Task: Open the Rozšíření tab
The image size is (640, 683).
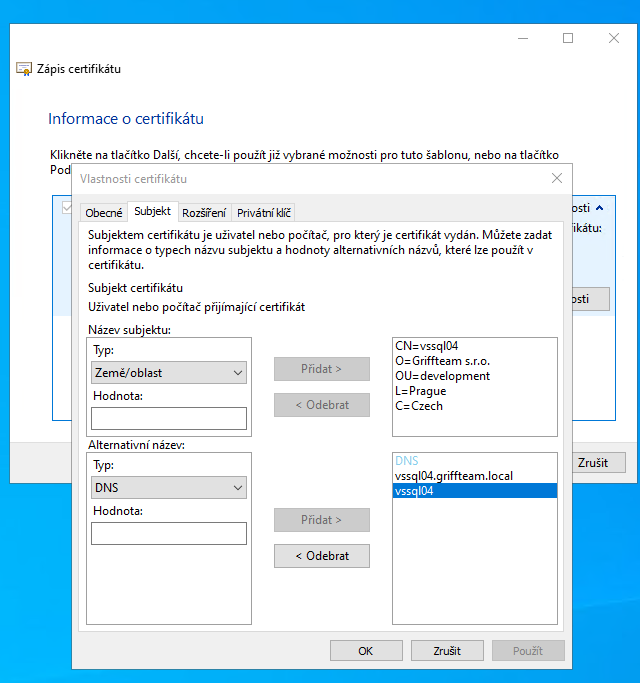Action: [x=204, y=213]
